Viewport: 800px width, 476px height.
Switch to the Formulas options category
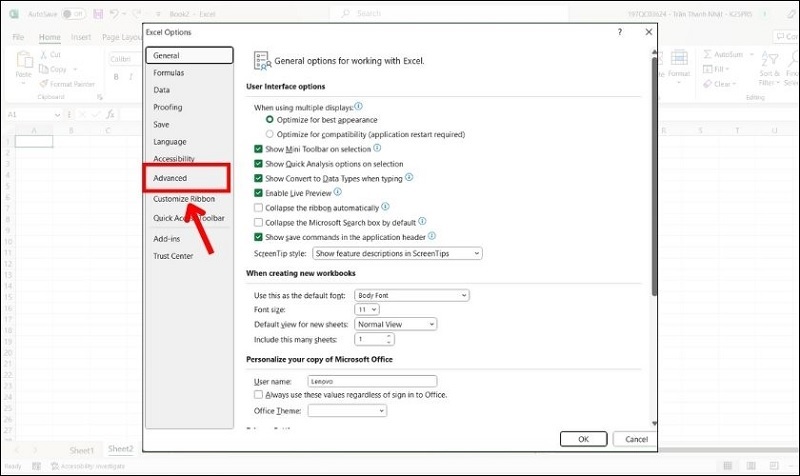coord(169,73)
